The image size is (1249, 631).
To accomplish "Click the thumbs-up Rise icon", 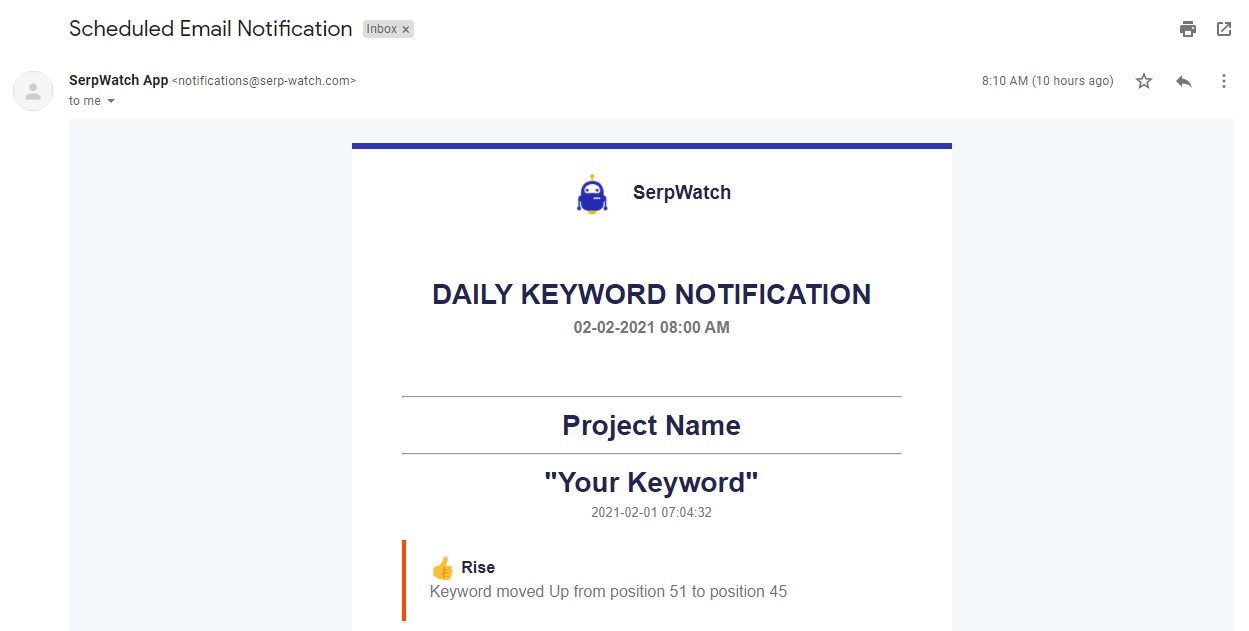I will 442,568.
